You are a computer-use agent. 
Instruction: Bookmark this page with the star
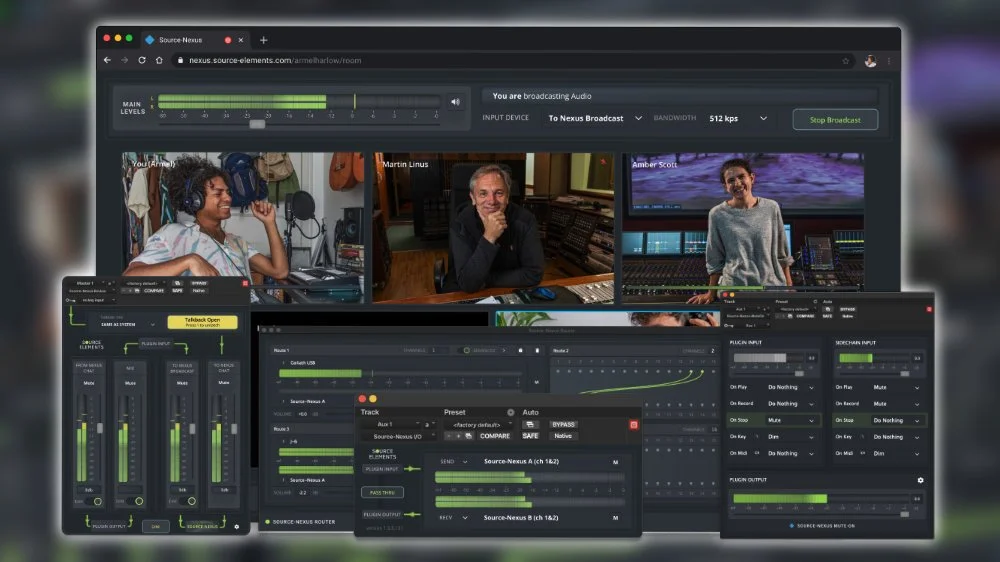pyautogui.click(x=846, y=61)
